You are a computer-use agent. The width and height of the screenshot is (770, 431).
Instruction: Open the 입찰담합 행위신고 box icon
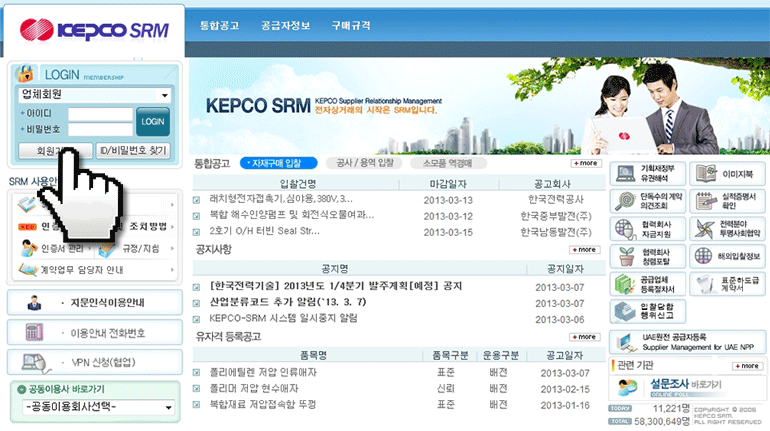tap(625, 311)
